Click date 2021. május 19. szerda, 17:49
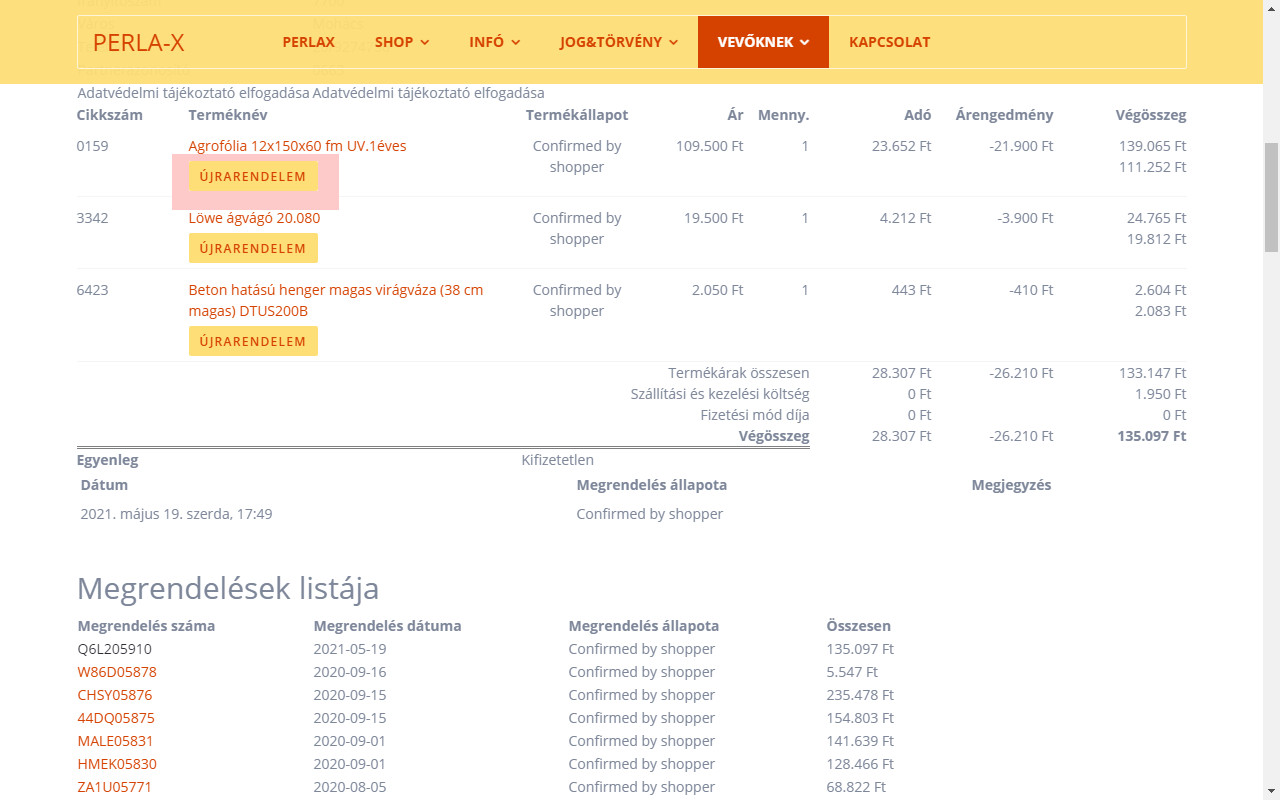This screenshot has height=800, width=1280. pos(176,514)
